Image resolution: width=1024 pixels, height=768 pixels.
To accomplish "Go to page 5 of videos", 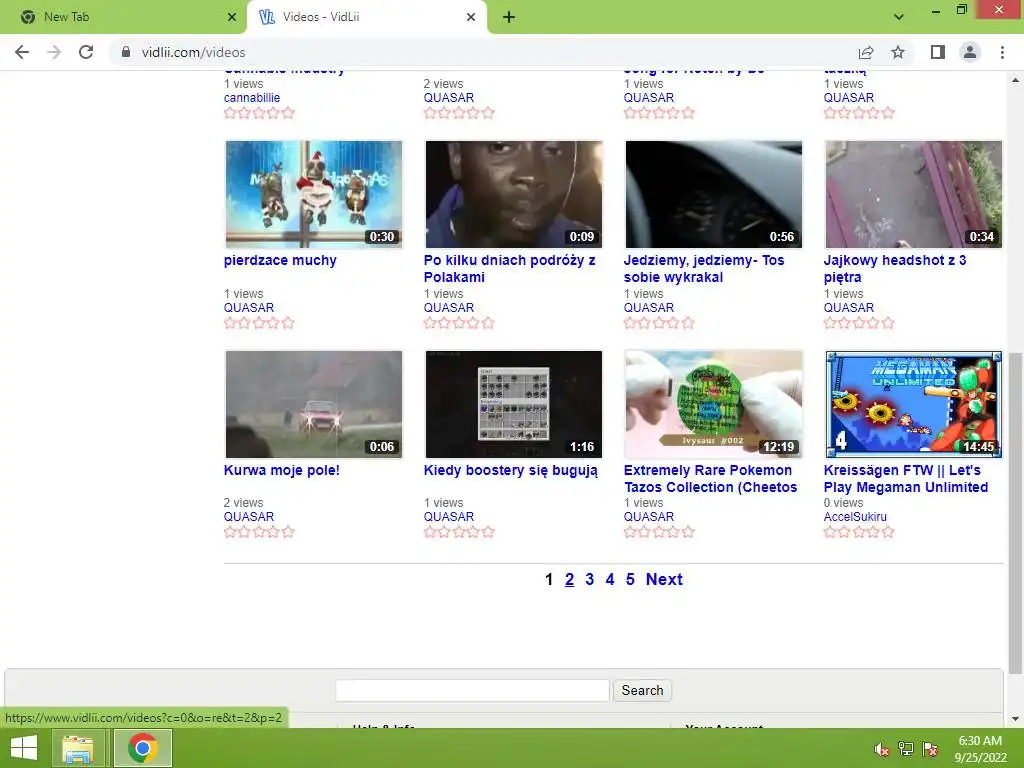I will coord(630,579).
